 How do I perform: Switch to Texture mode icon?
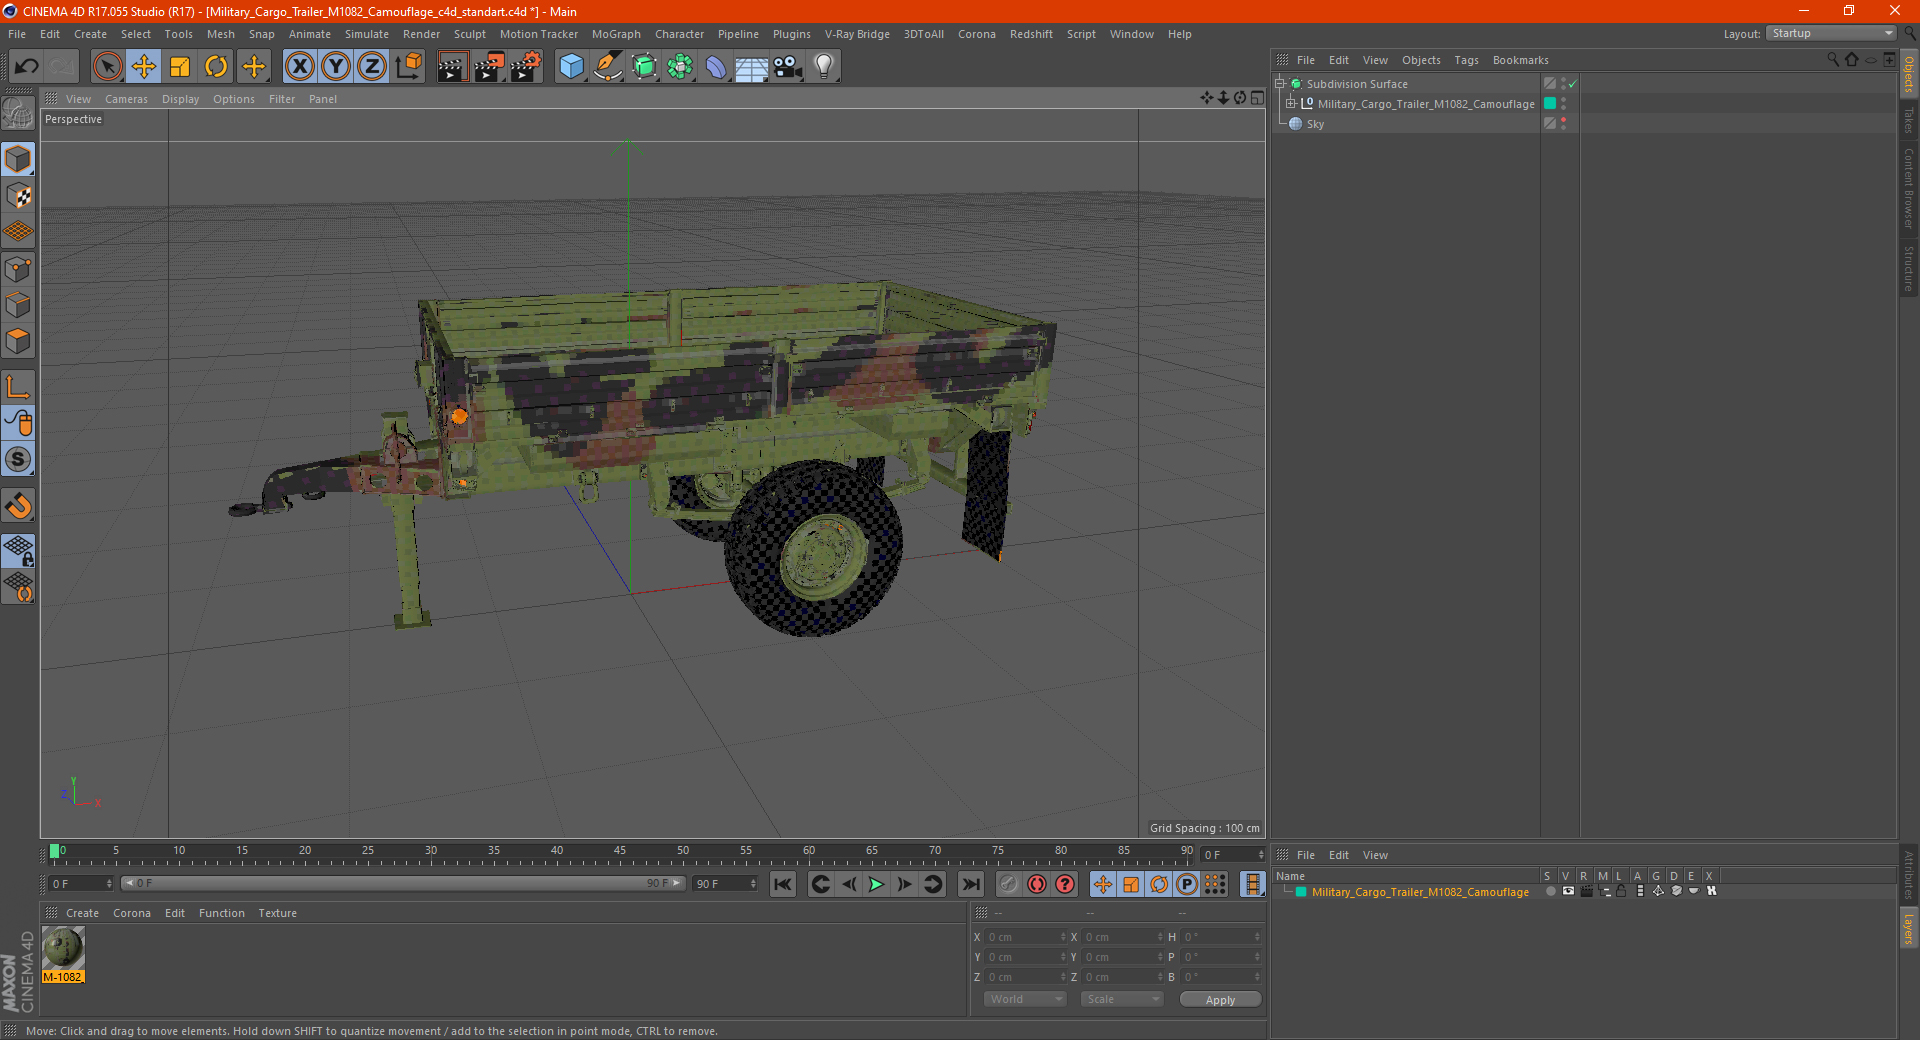pos(18,196)
